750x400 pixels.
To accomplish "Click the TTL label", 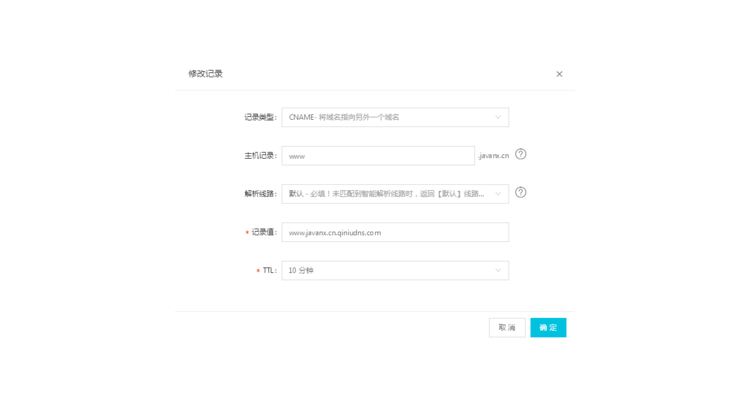I will coord(269,270).
